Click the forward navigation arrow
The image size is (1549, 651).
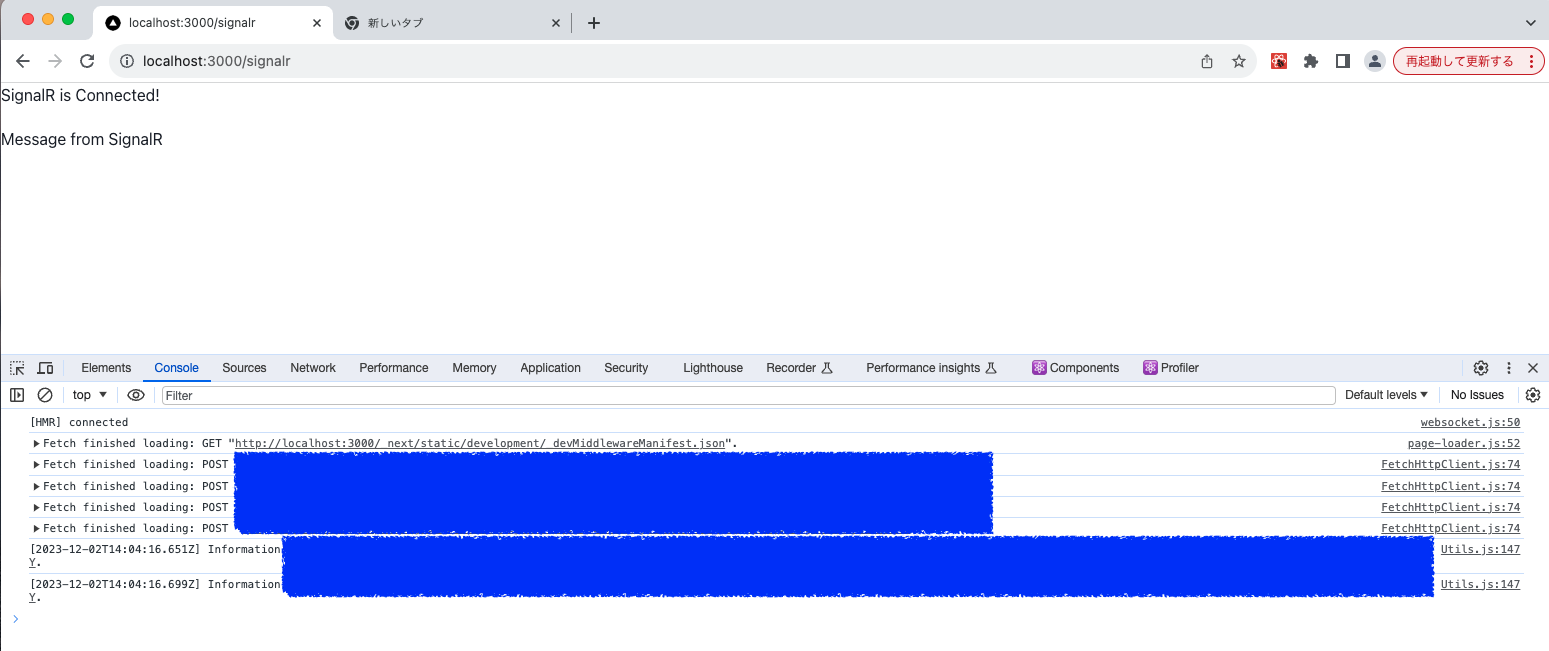(x=55, y=61)
